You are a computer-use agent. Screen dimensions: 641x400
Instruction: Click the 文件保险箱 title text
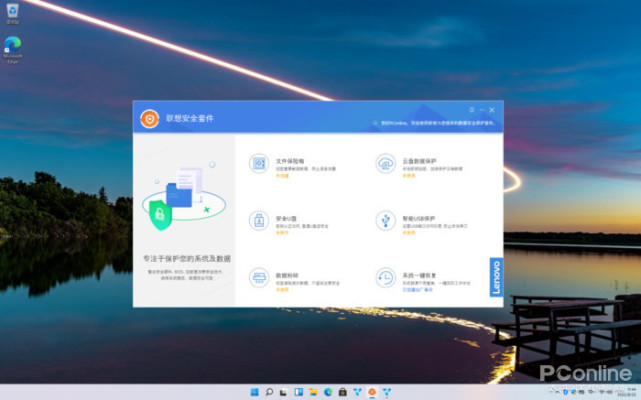[x=290, y=161]
